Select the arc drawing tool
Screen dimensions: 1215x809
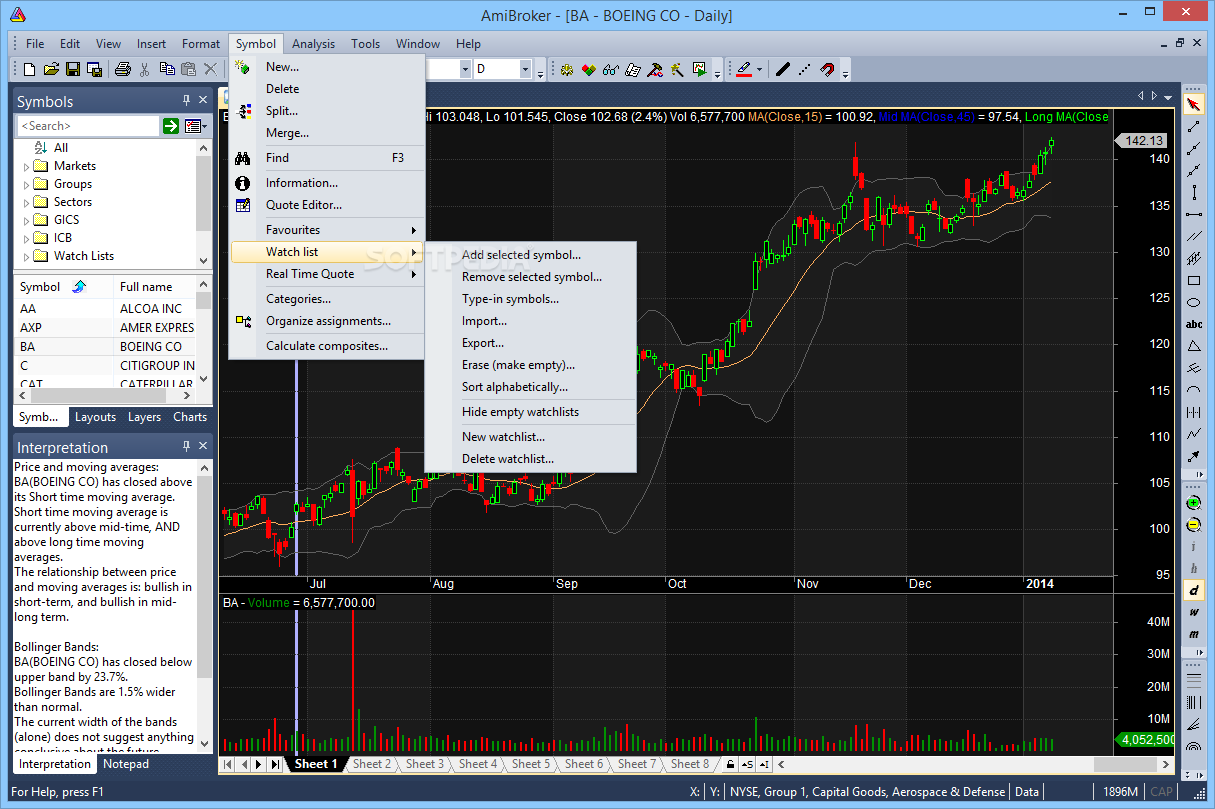tap(1193, 390)
